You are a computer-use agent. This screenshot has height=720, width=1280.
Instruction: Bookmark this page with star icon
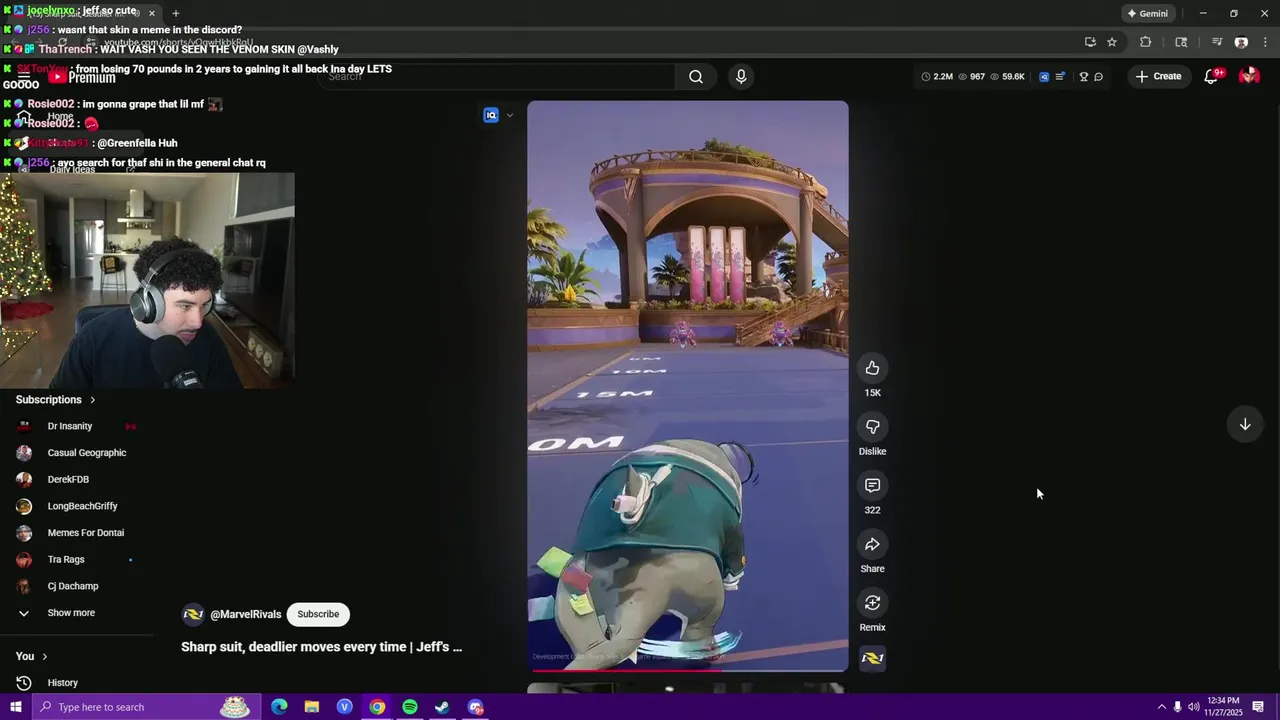(x=1112, y=42)
